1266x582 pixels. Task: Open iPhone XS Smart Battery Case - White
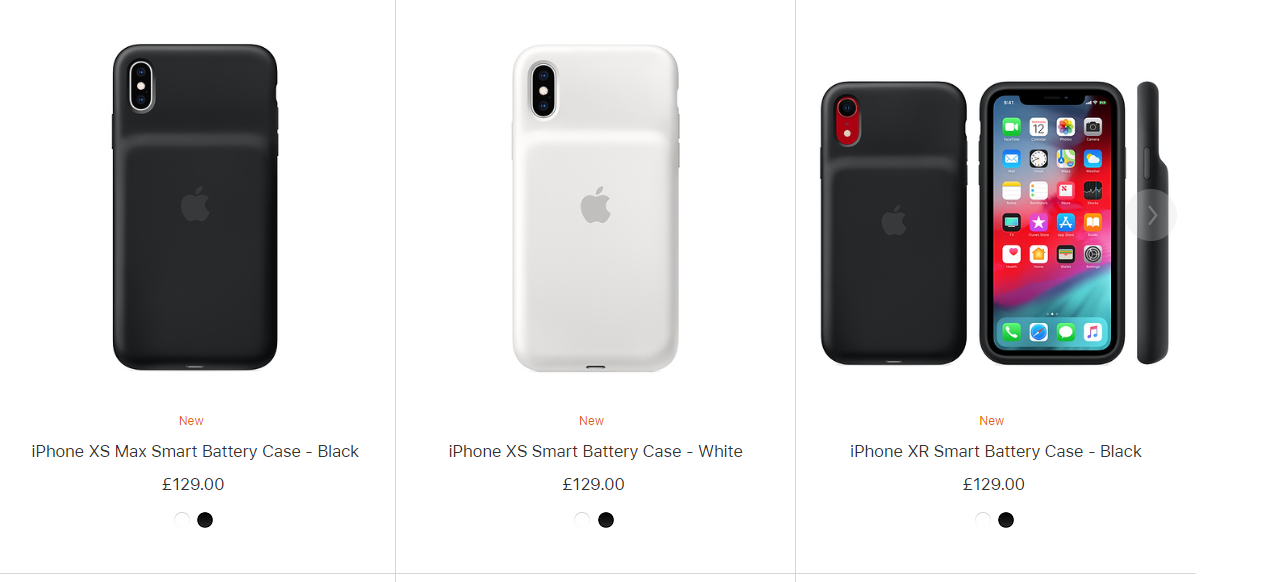click(x=596, y=451)
